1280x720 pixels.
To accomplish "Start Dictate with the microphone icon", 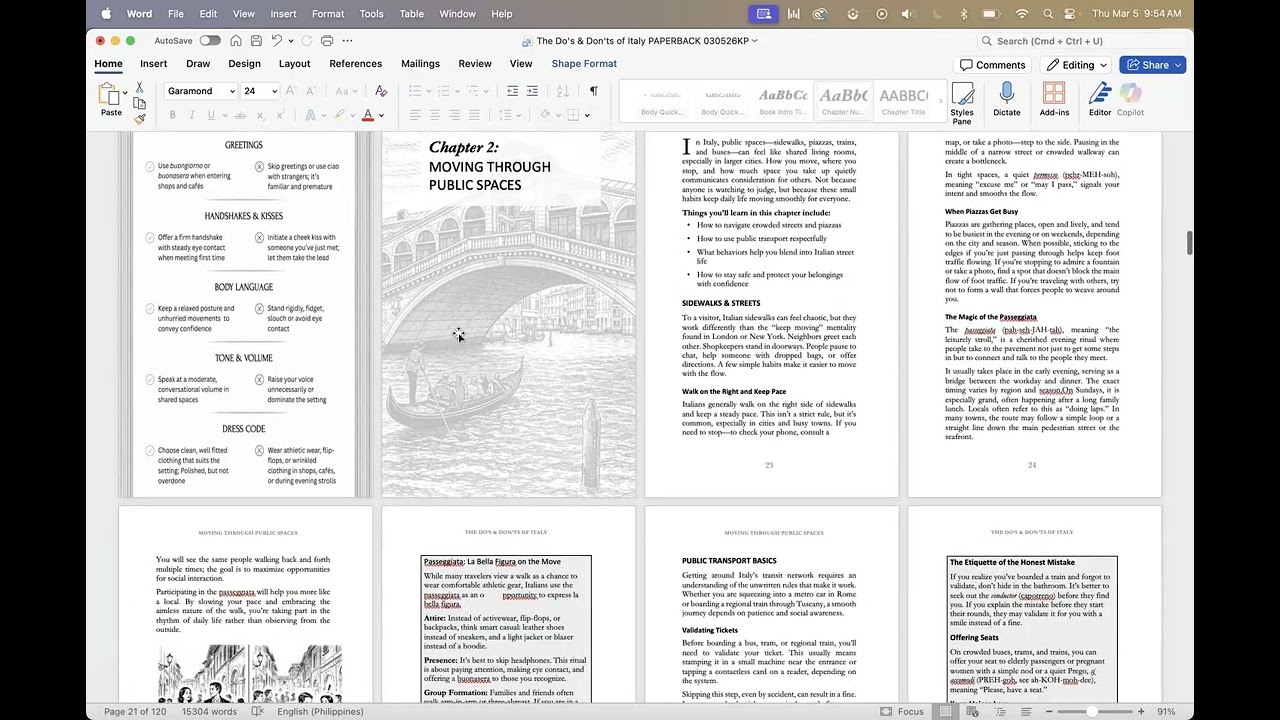I will pos(1006,100).
